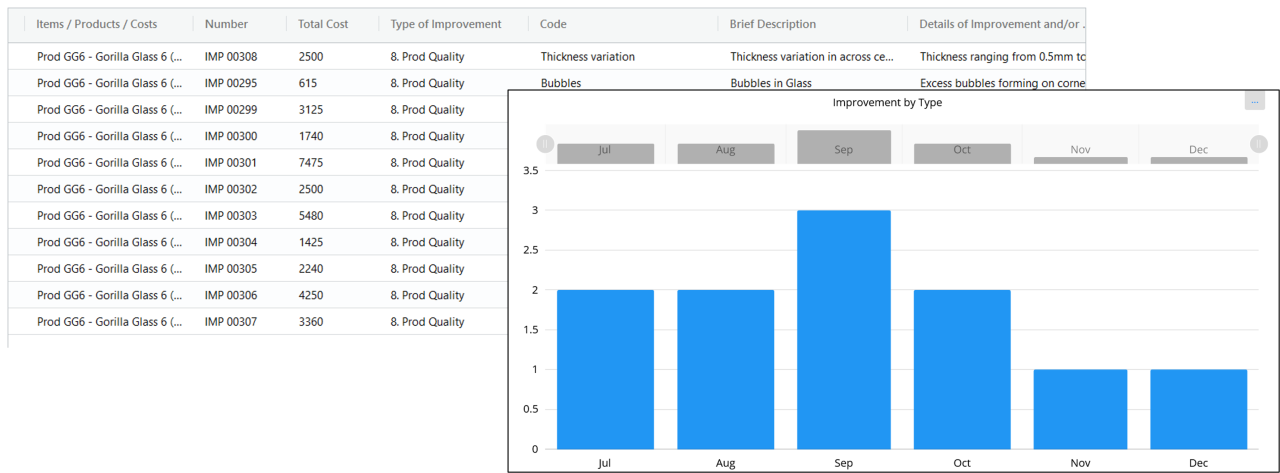Click the Jul bar in the chart
Screen dimensions: 1280x473
(x=605, y=370)
